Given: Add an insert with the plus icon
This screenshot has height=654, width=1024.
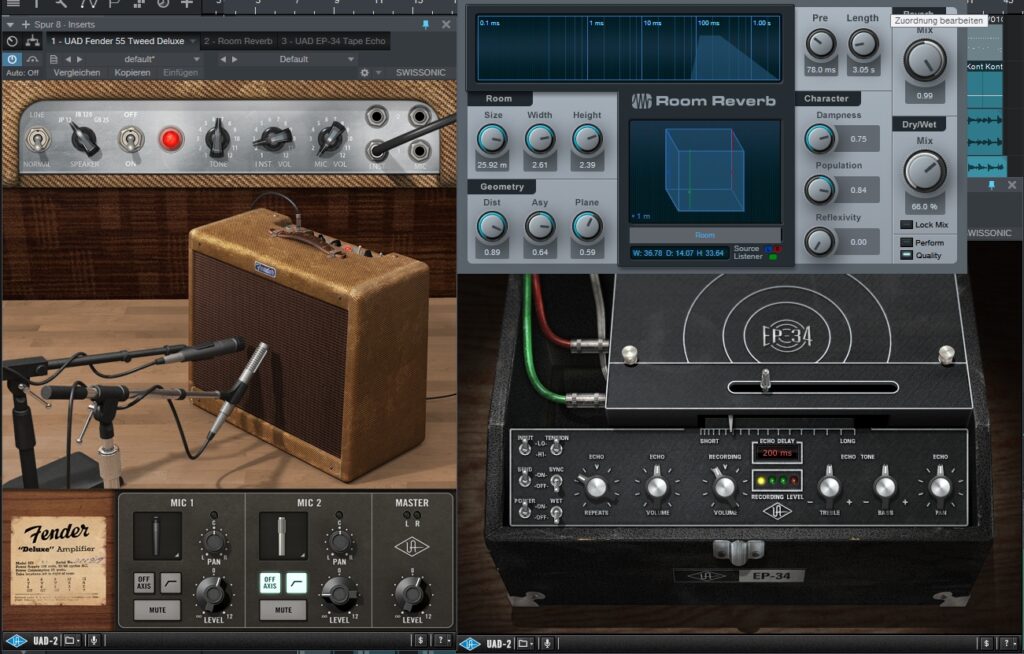Looking at the screenshot, I should [x=26, y=24].
